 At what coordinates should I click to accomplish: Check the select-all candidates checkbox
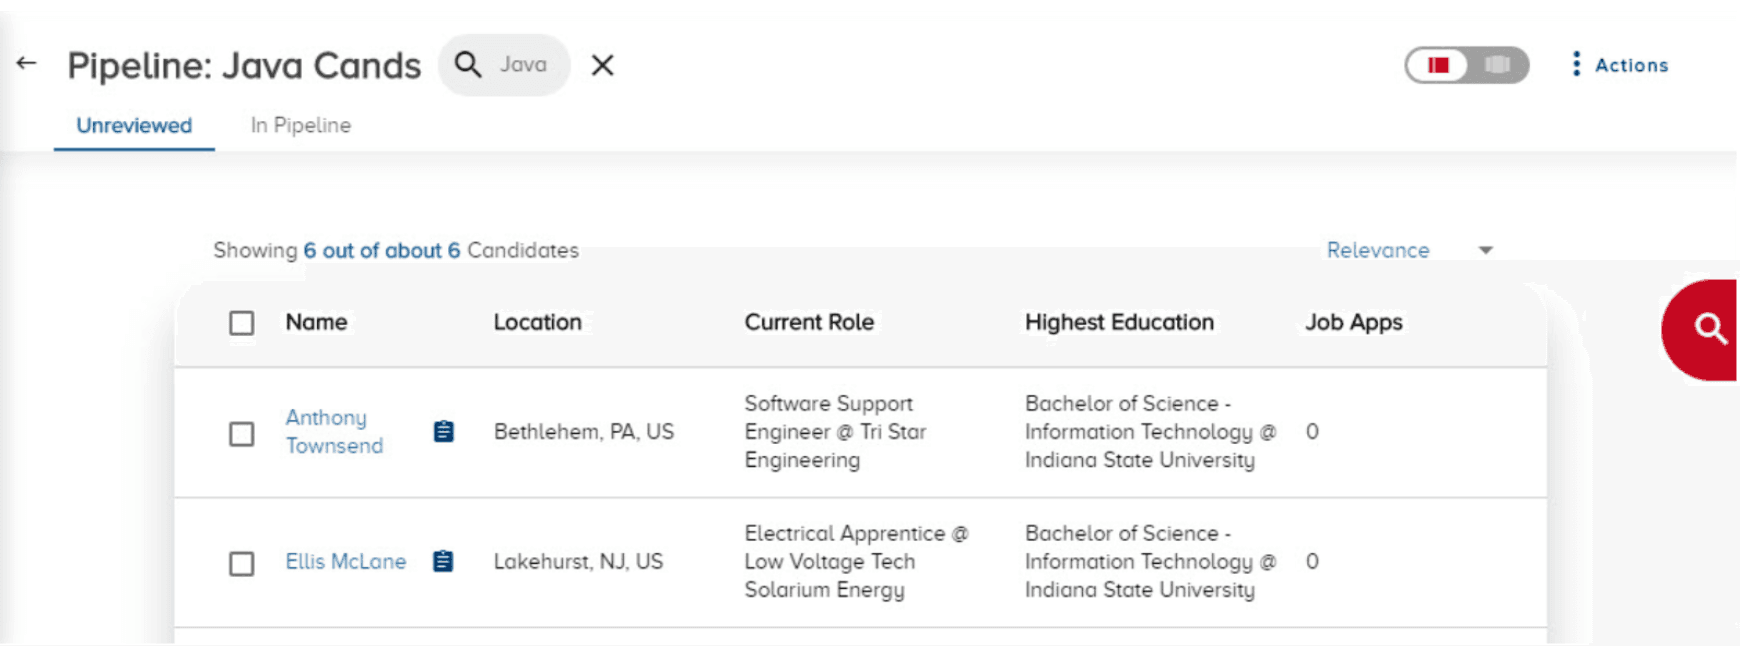tap(241, 323)
